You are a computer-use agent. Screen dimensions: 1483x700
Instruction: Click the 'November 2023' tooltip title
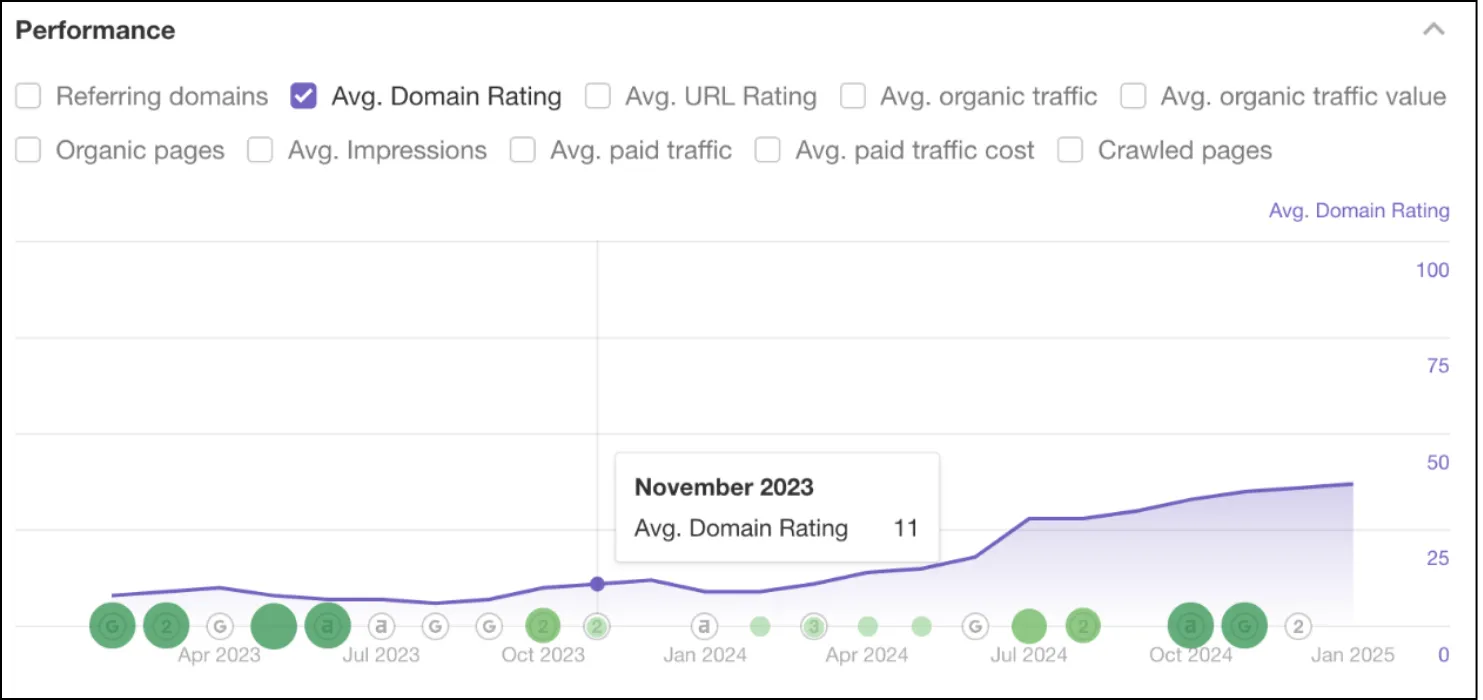coord(724,488)
